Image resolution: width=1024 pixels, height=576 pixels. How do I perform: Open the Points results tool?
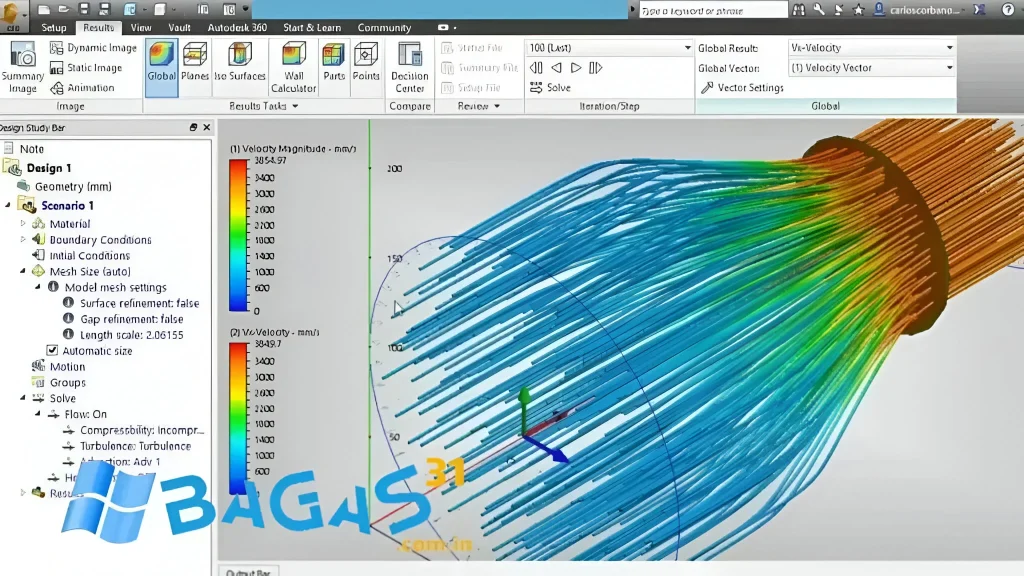tap(366, 62)
